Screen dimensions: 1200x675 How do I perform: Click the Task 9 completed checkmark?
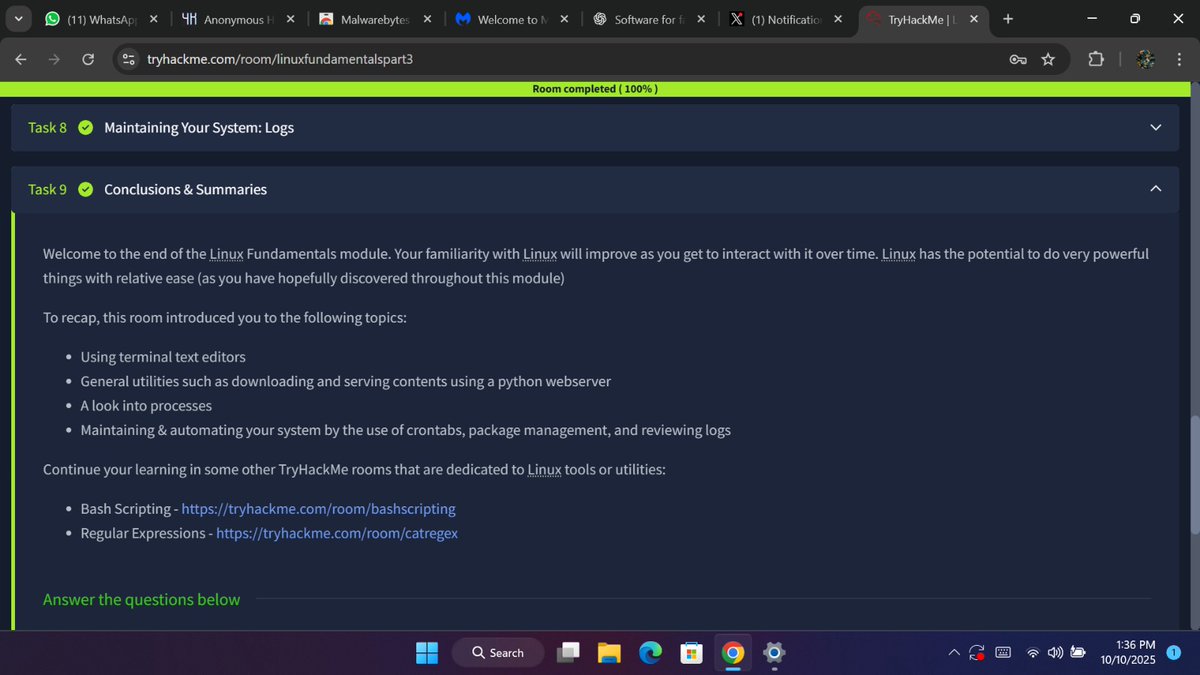[85, 189]
